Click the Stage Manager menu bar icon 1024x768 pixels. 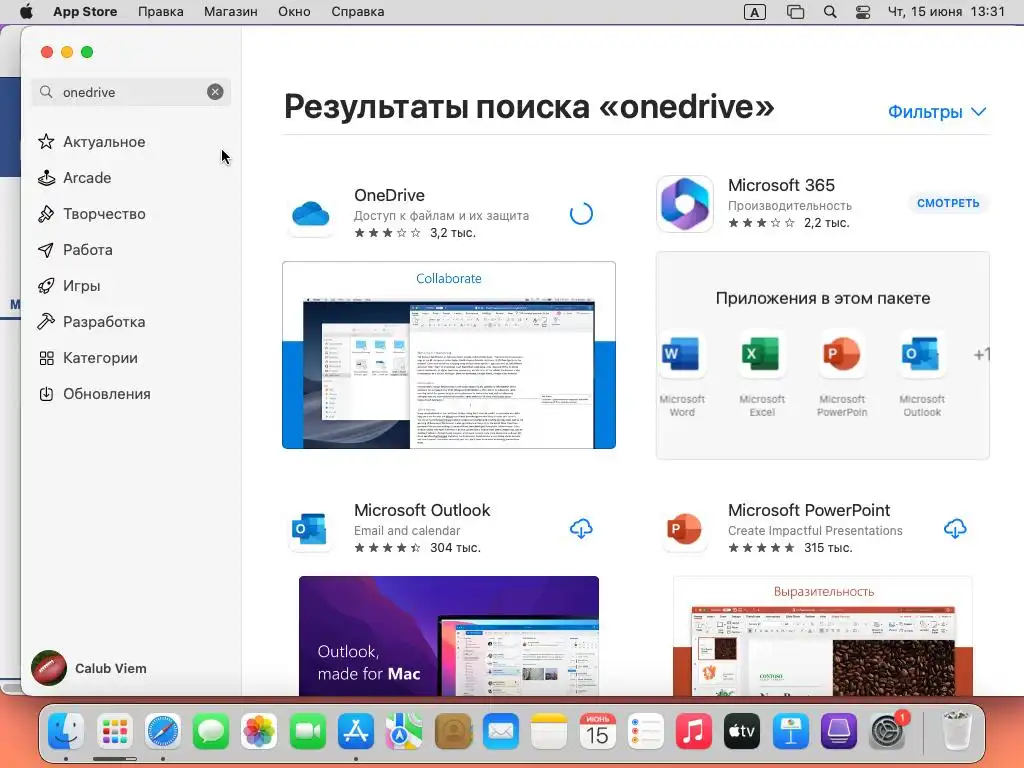795,12
